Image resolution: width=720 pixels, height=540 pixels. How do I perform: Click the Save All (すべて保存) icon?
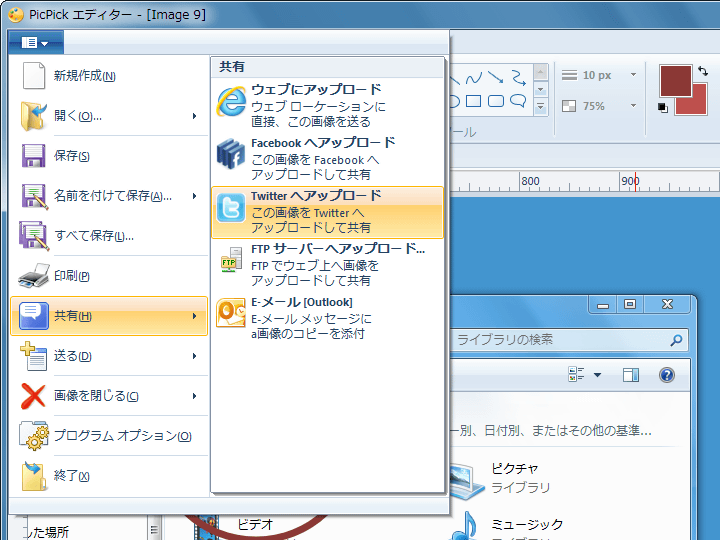tap(34, 236)
